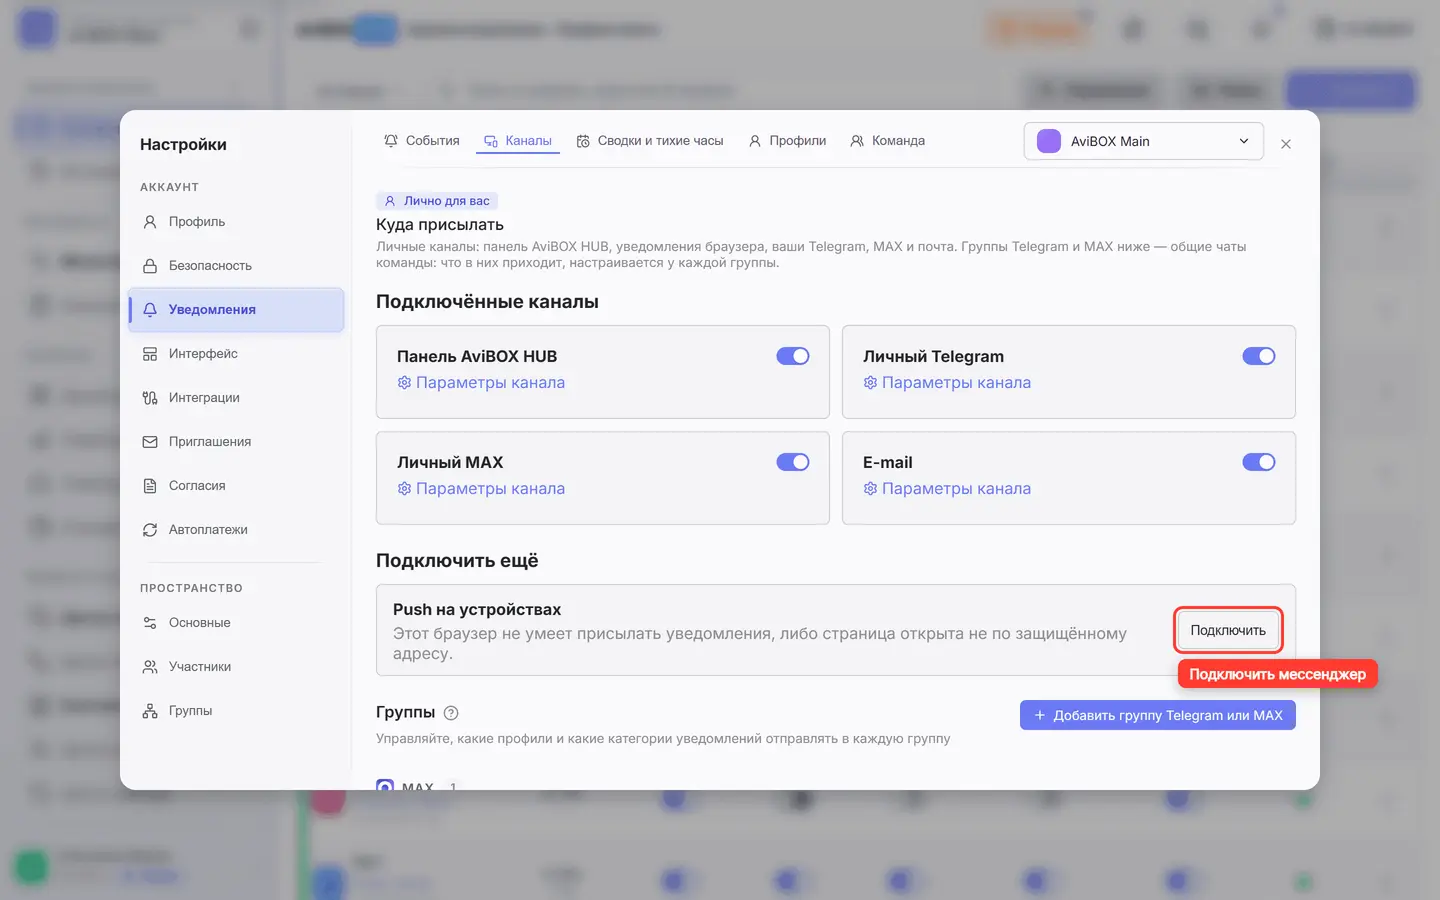Screen dimensions: 1440x900
Task: Switch to the Команда tab
Action: click(888, 141)
